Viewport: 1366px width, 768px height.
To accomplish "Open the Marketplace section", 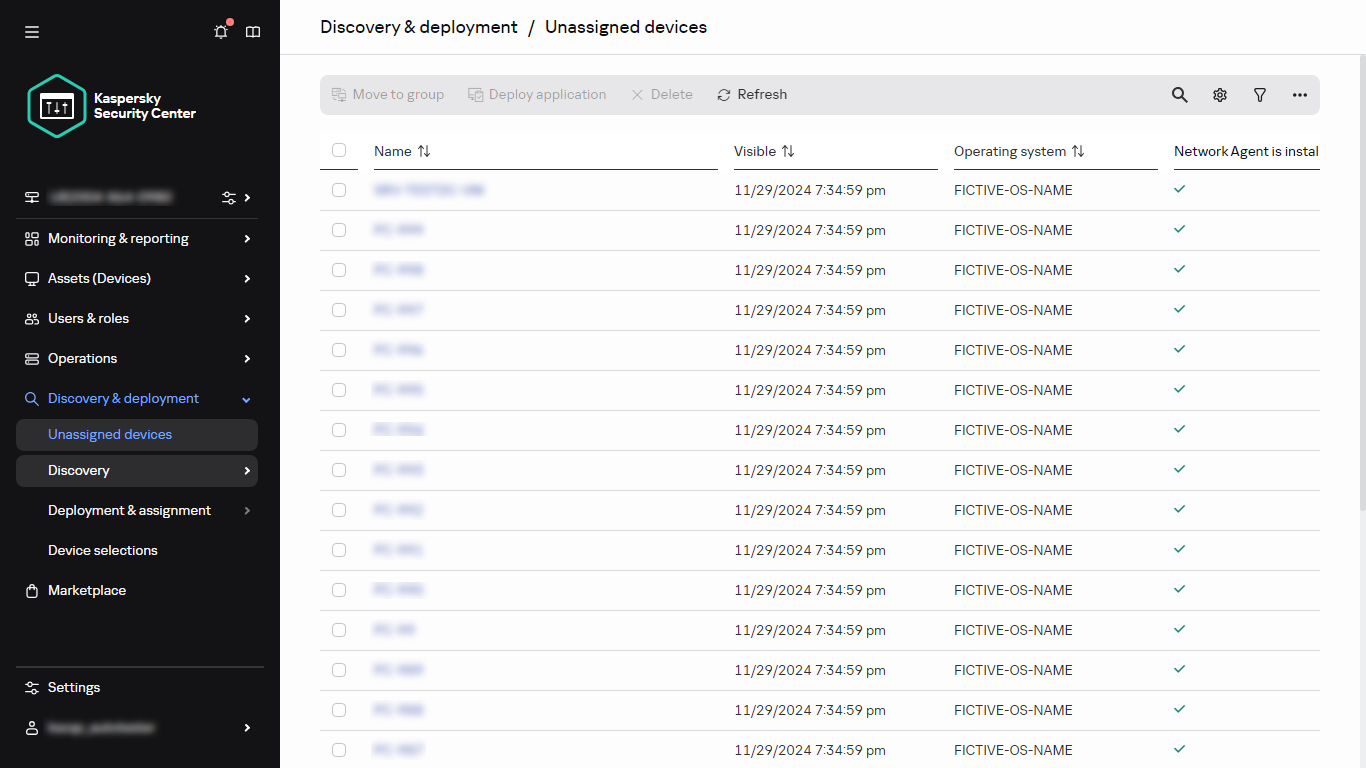I will coord(88,590).
